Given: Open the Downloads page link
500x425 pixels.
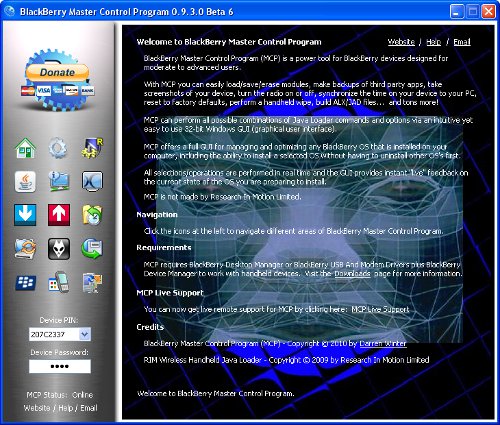Looking at the screenshot, I should pyautogui.click(x=352, y=274).
